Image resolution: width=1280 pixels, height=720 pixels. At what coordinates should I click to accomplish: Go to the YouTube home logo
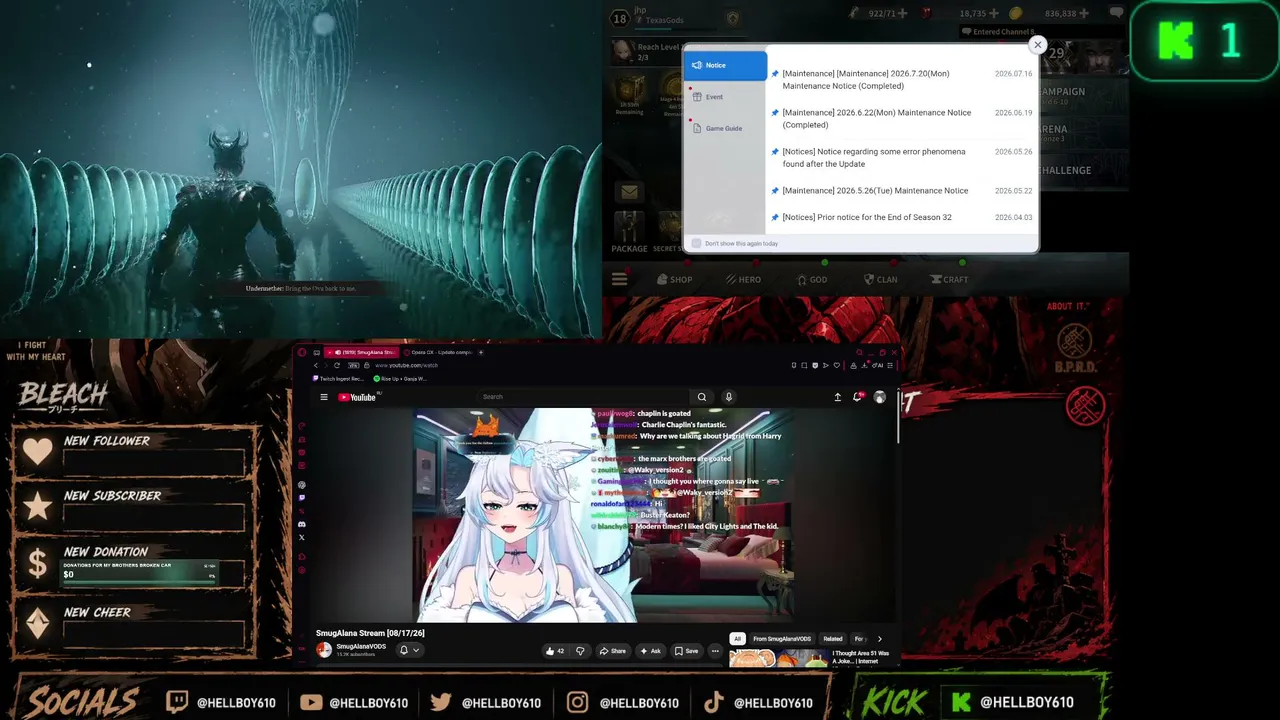(357, 397)
